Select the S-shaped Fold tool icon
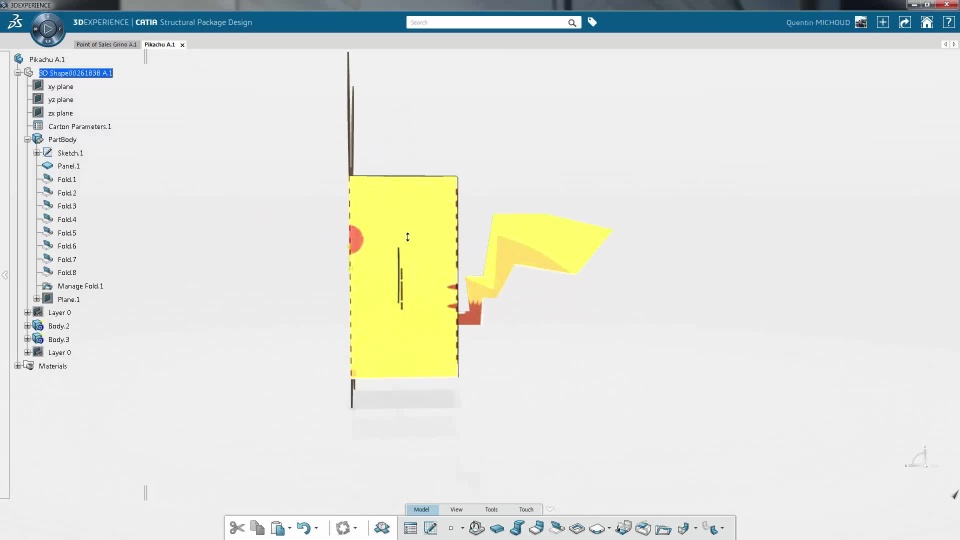Screen dimensions: 960x540 tap(517, 528)
